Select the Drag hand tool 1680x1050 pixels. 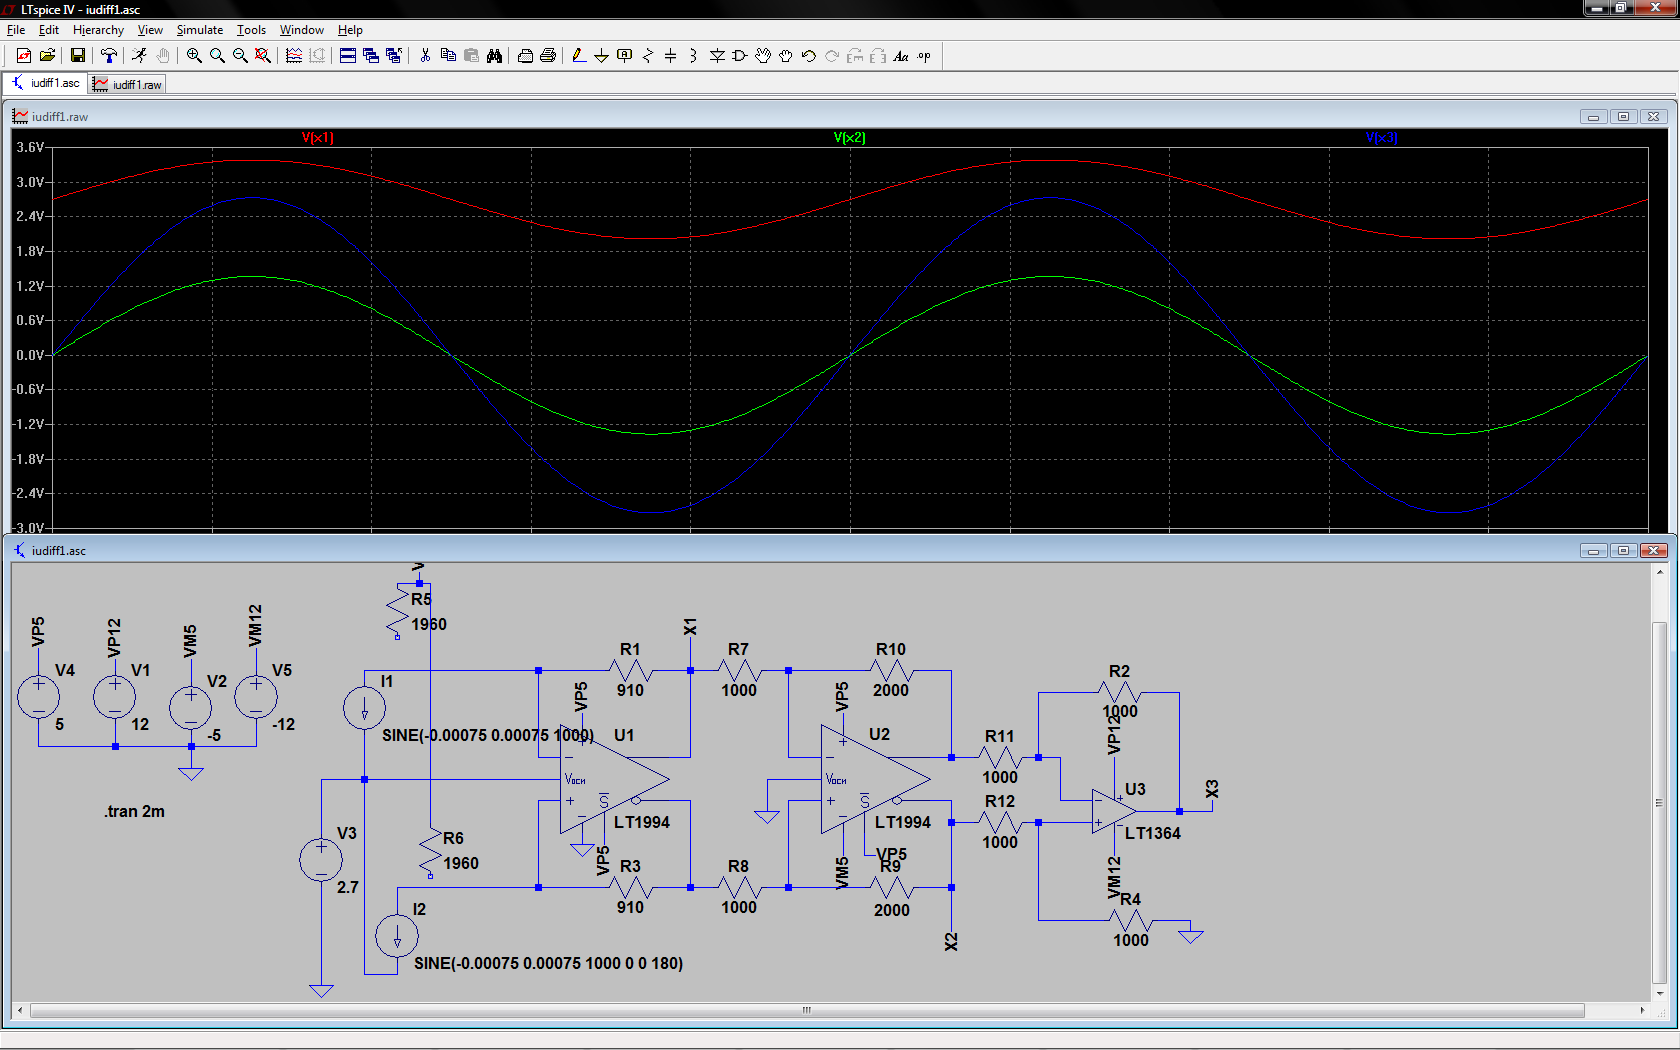coord(786,56)
